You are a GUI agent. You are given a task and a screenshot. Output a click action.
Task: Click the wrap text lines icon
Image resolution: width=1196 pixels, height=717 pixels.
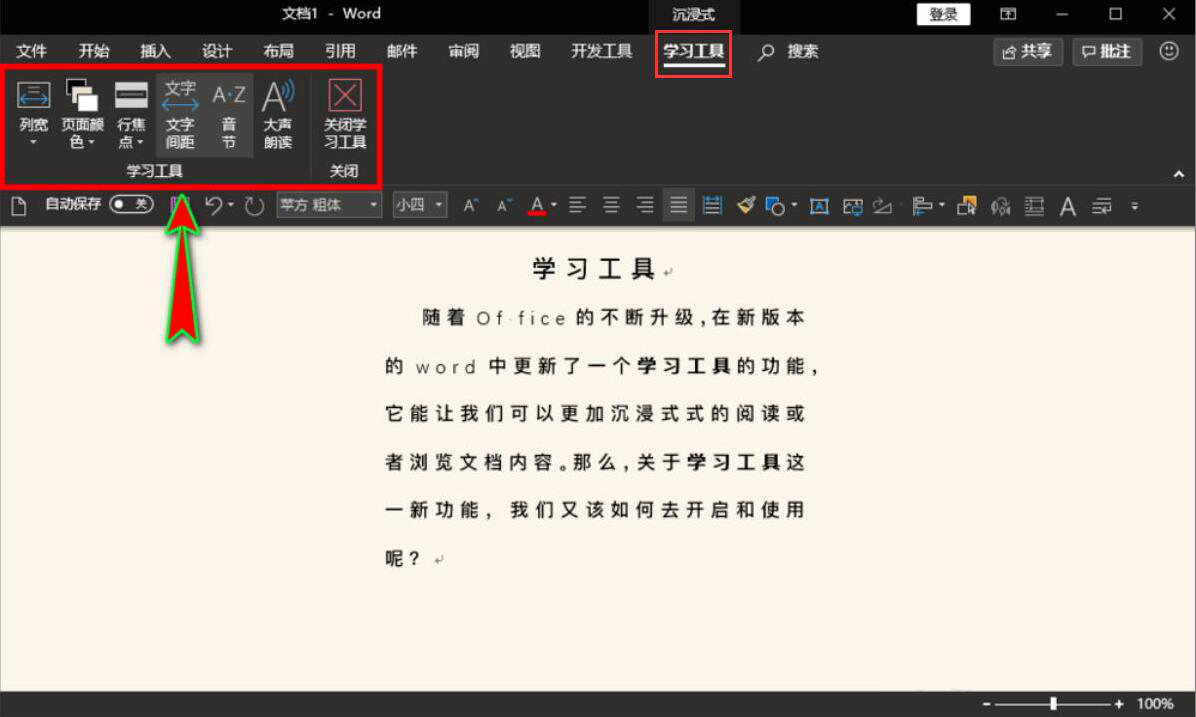pos(1101,206)
